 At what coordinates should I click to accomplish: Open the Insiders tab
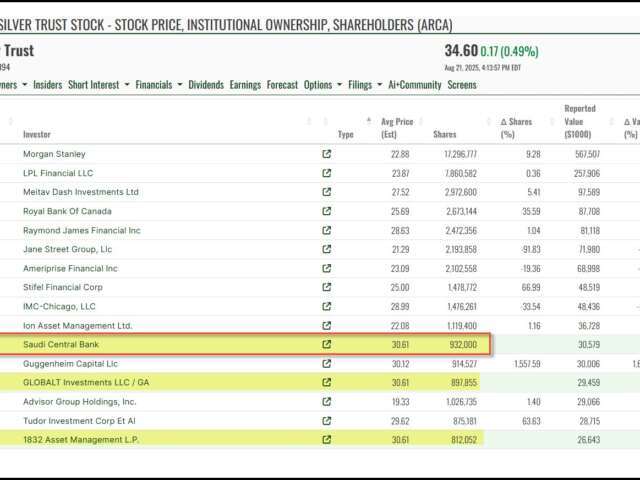point(47,85)
